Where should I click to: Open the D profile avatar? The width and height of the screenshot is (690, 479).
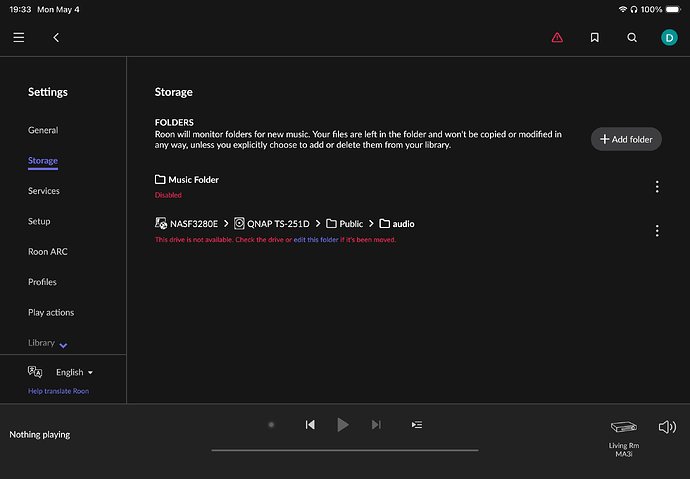coord(669,37)
